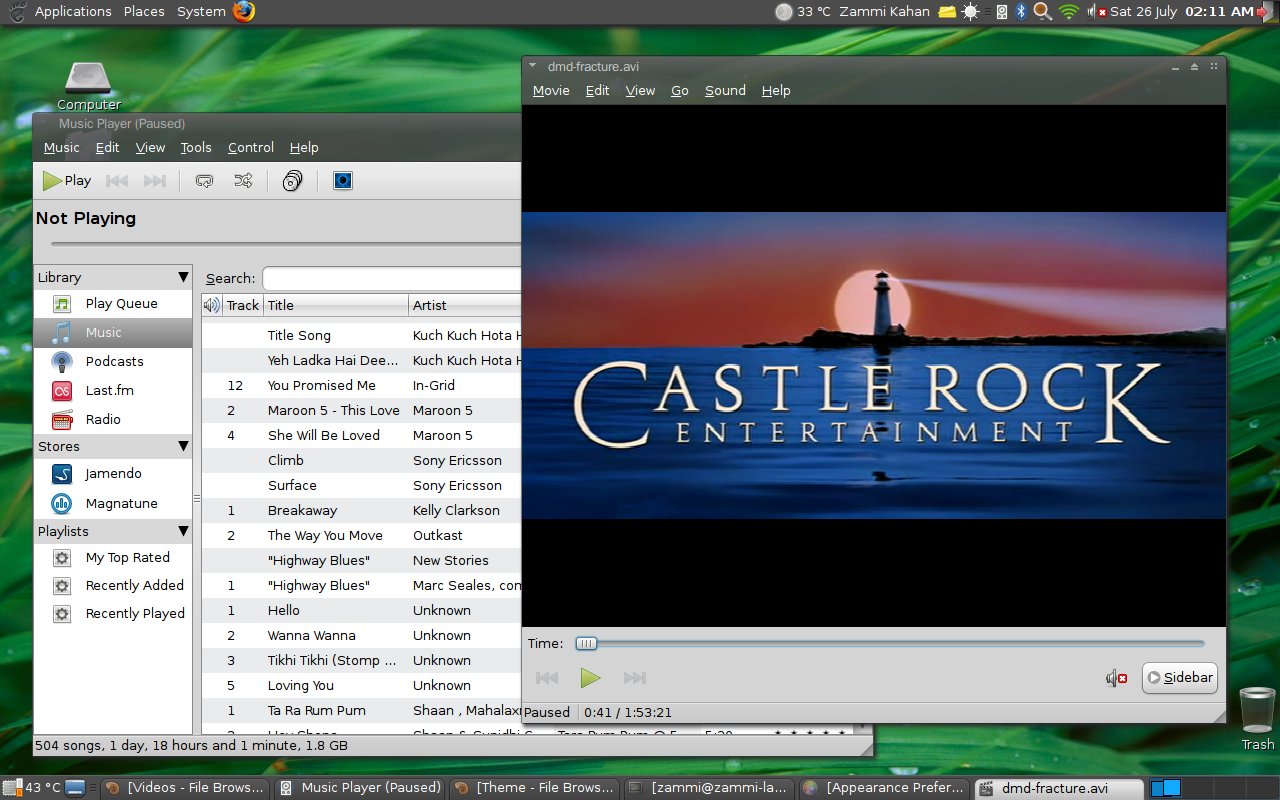Switch to Appearance Preferences taskbar window
The width and height of the screenshot is (1280, 800).
tap(885, 788)
